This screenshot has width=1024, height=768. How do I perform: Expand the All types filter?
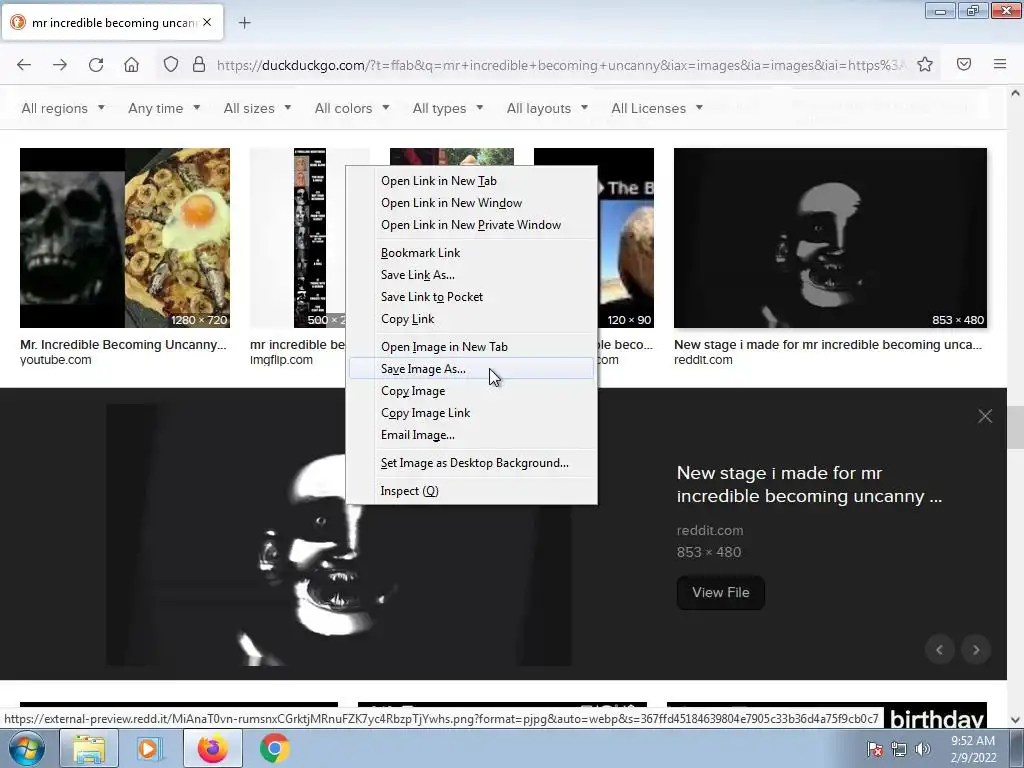(x=448, y=108)
